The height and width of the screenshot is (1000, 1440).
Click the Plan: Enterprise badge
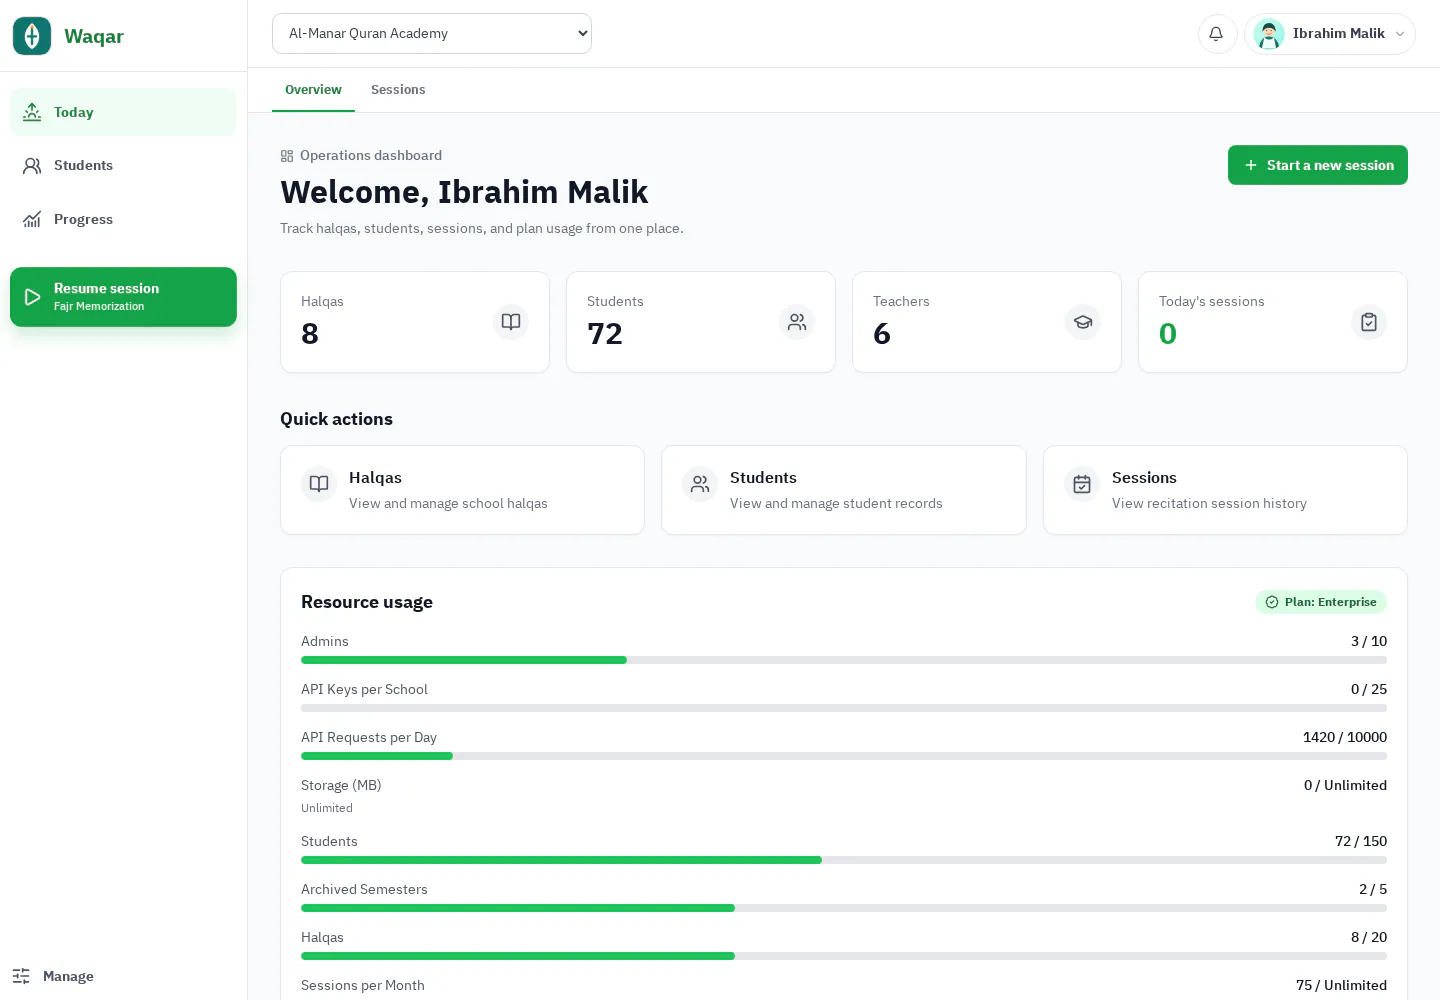tap(1321, 602)
